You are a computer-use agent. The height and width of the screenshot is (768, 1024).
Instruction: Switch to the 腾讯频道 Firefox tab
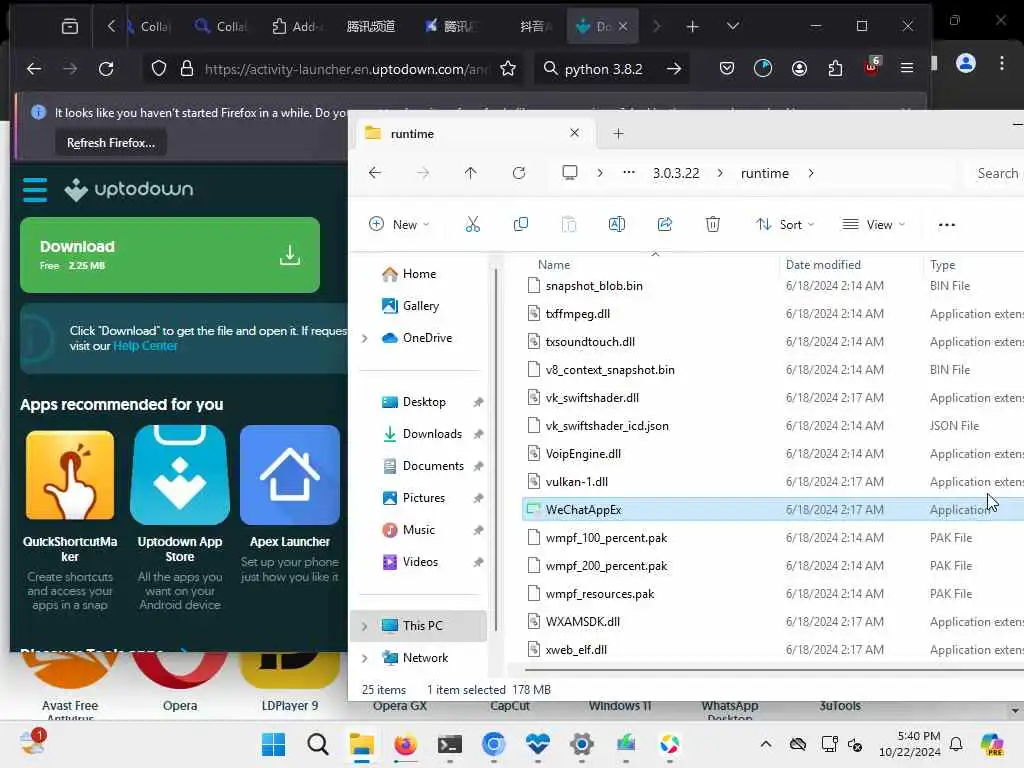point(370,26)
